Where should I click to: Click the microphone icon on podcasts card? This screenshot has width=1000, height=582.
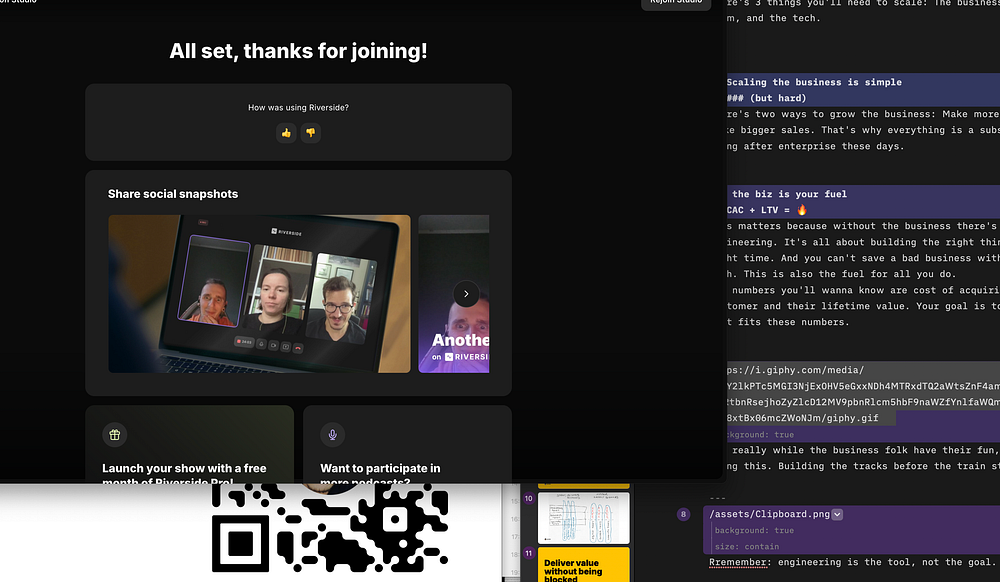click(332, 435)
